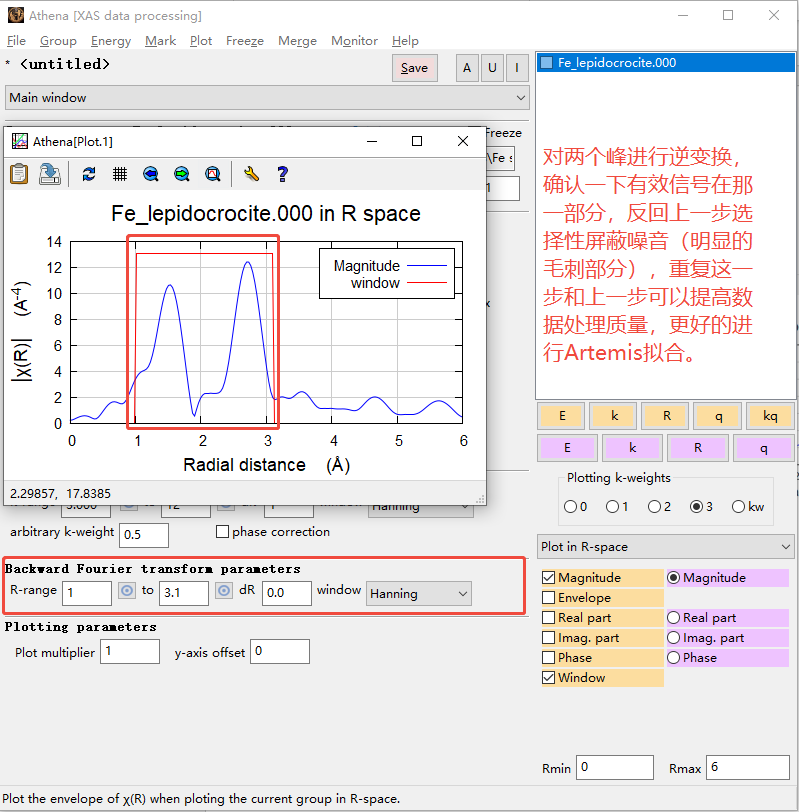Copy plot to clipboard icon
The width and height of the screenshot is (799, 812).
tap(19, 174)
